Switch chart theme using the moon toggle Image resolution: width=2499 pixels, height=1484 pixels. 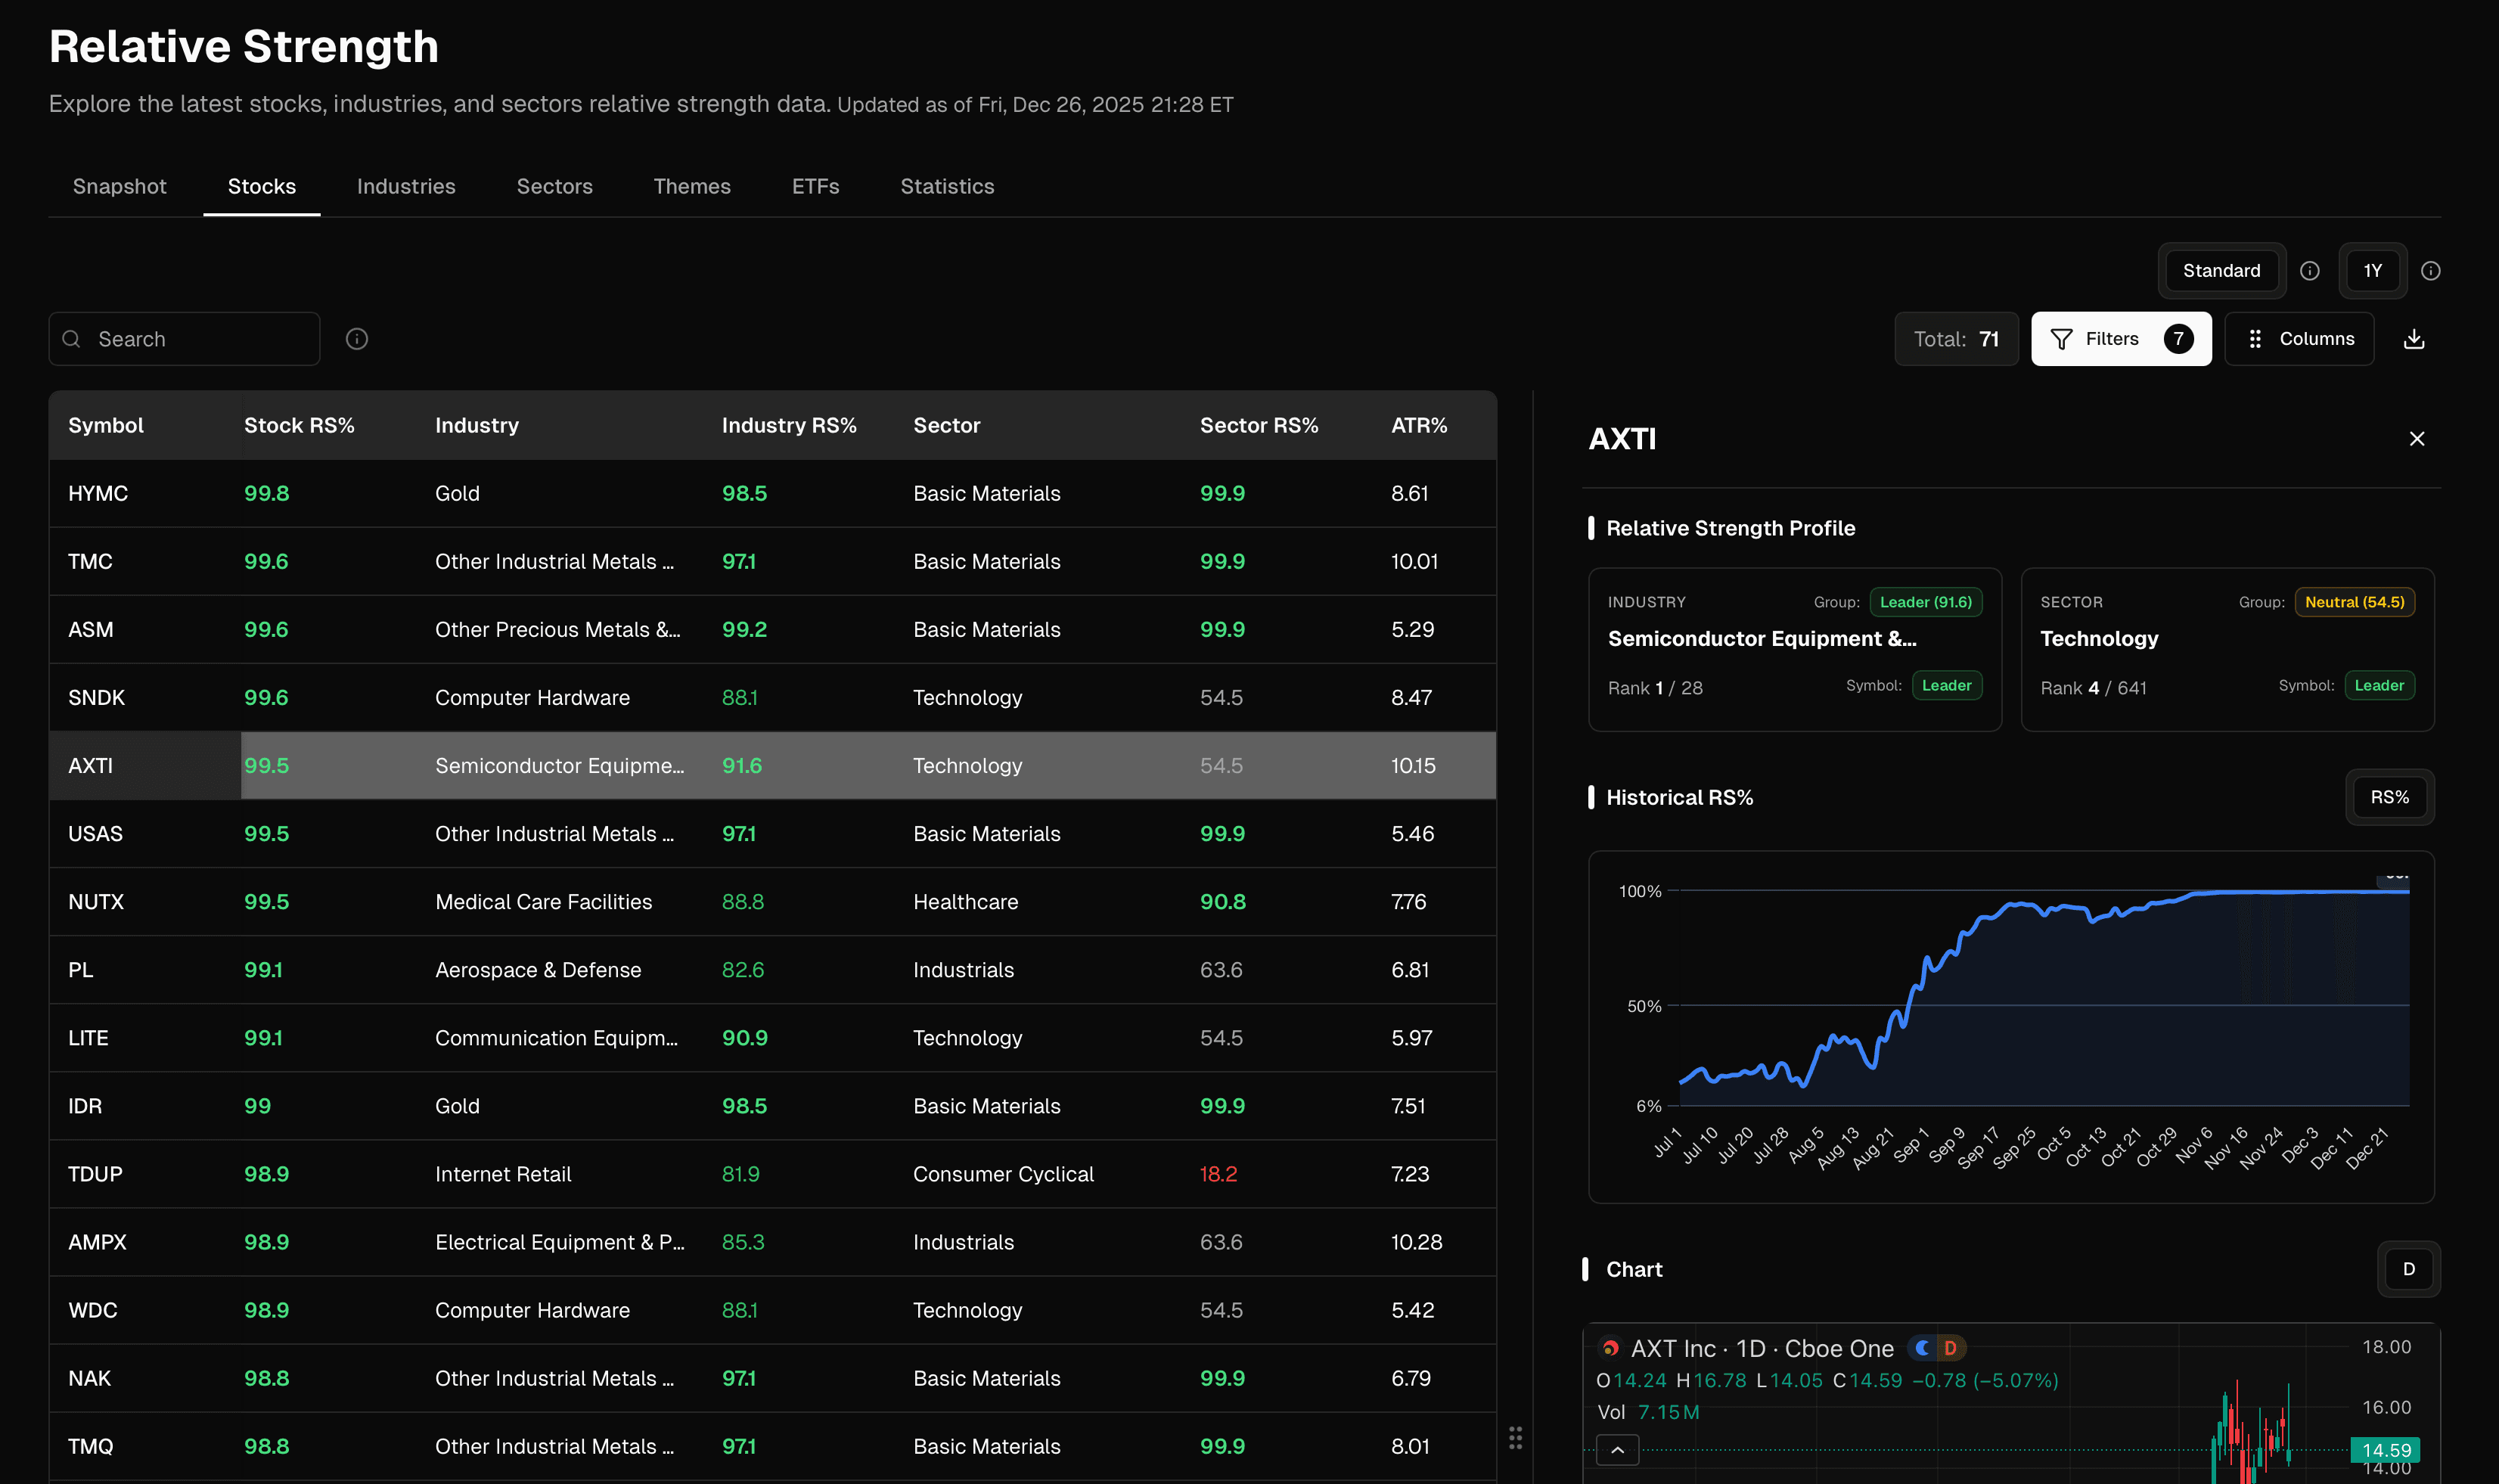1923,1347
